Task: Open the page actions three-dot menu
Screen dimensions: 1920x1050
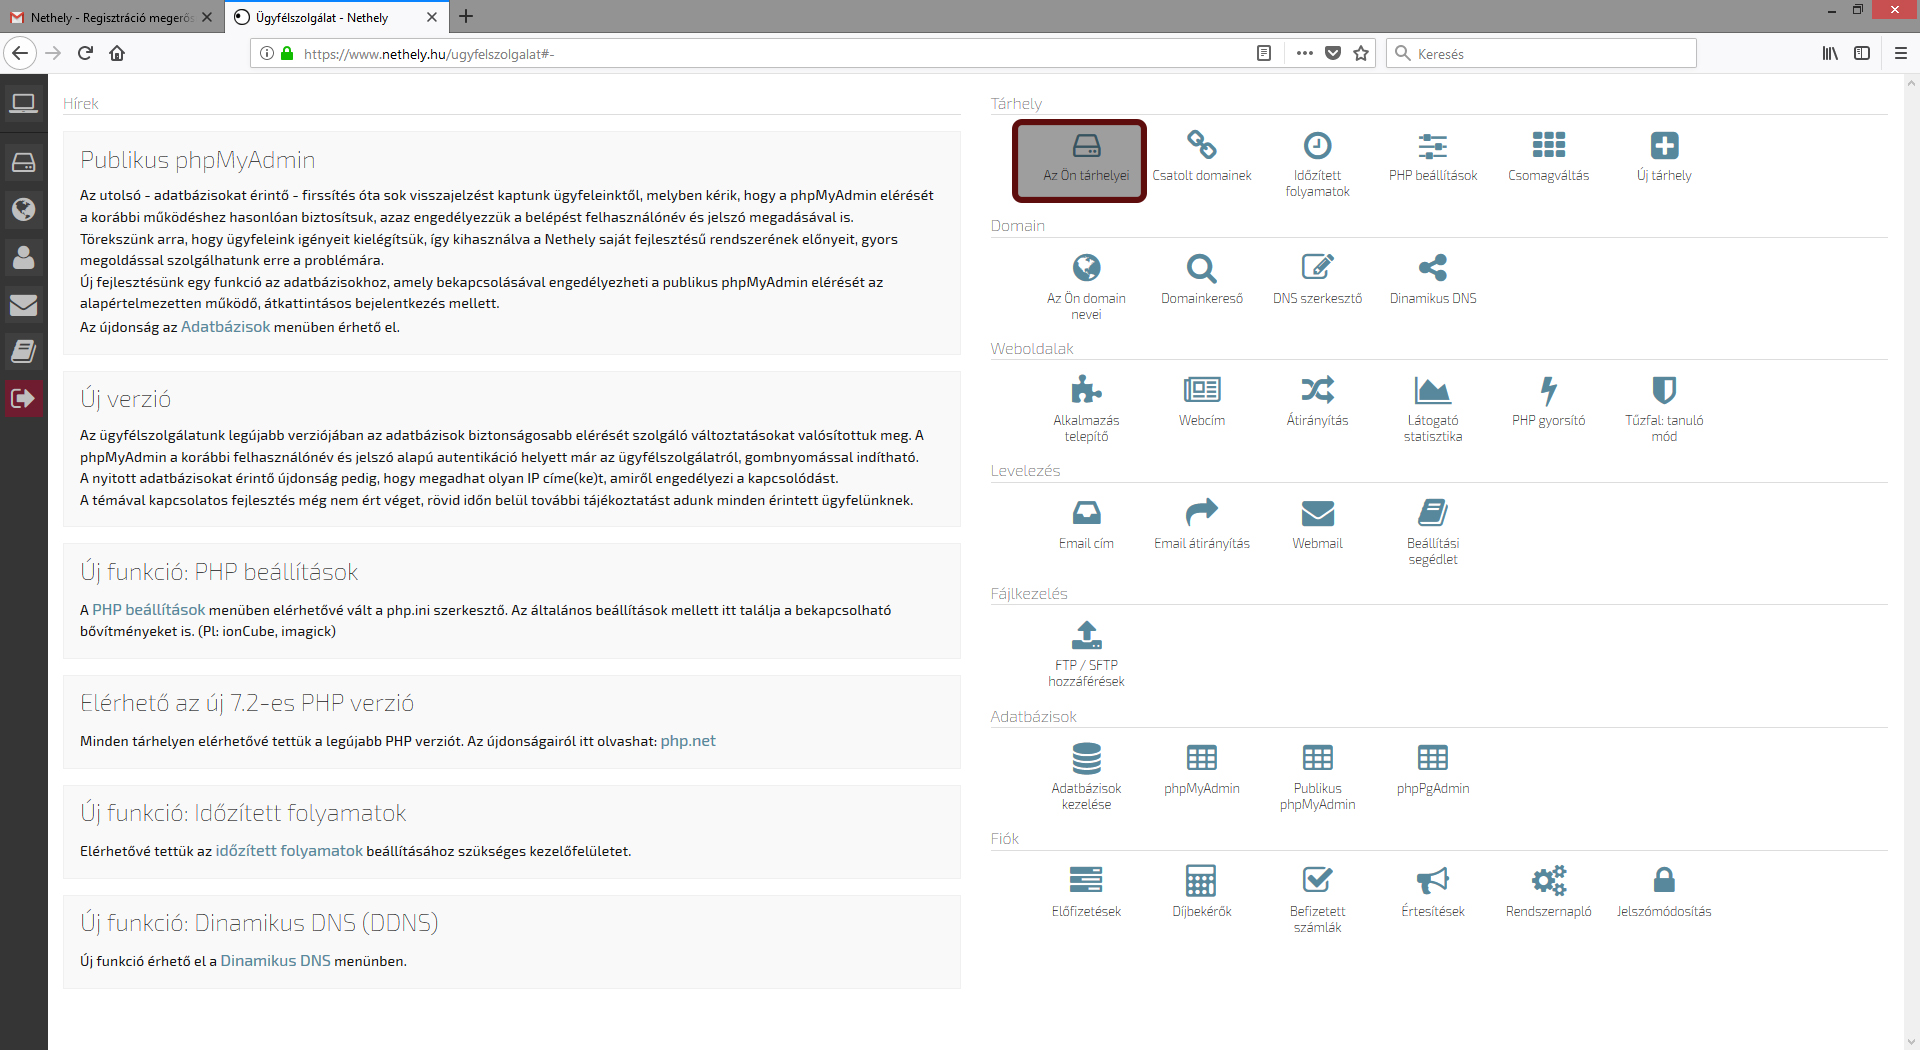Action: (1304, 53)
